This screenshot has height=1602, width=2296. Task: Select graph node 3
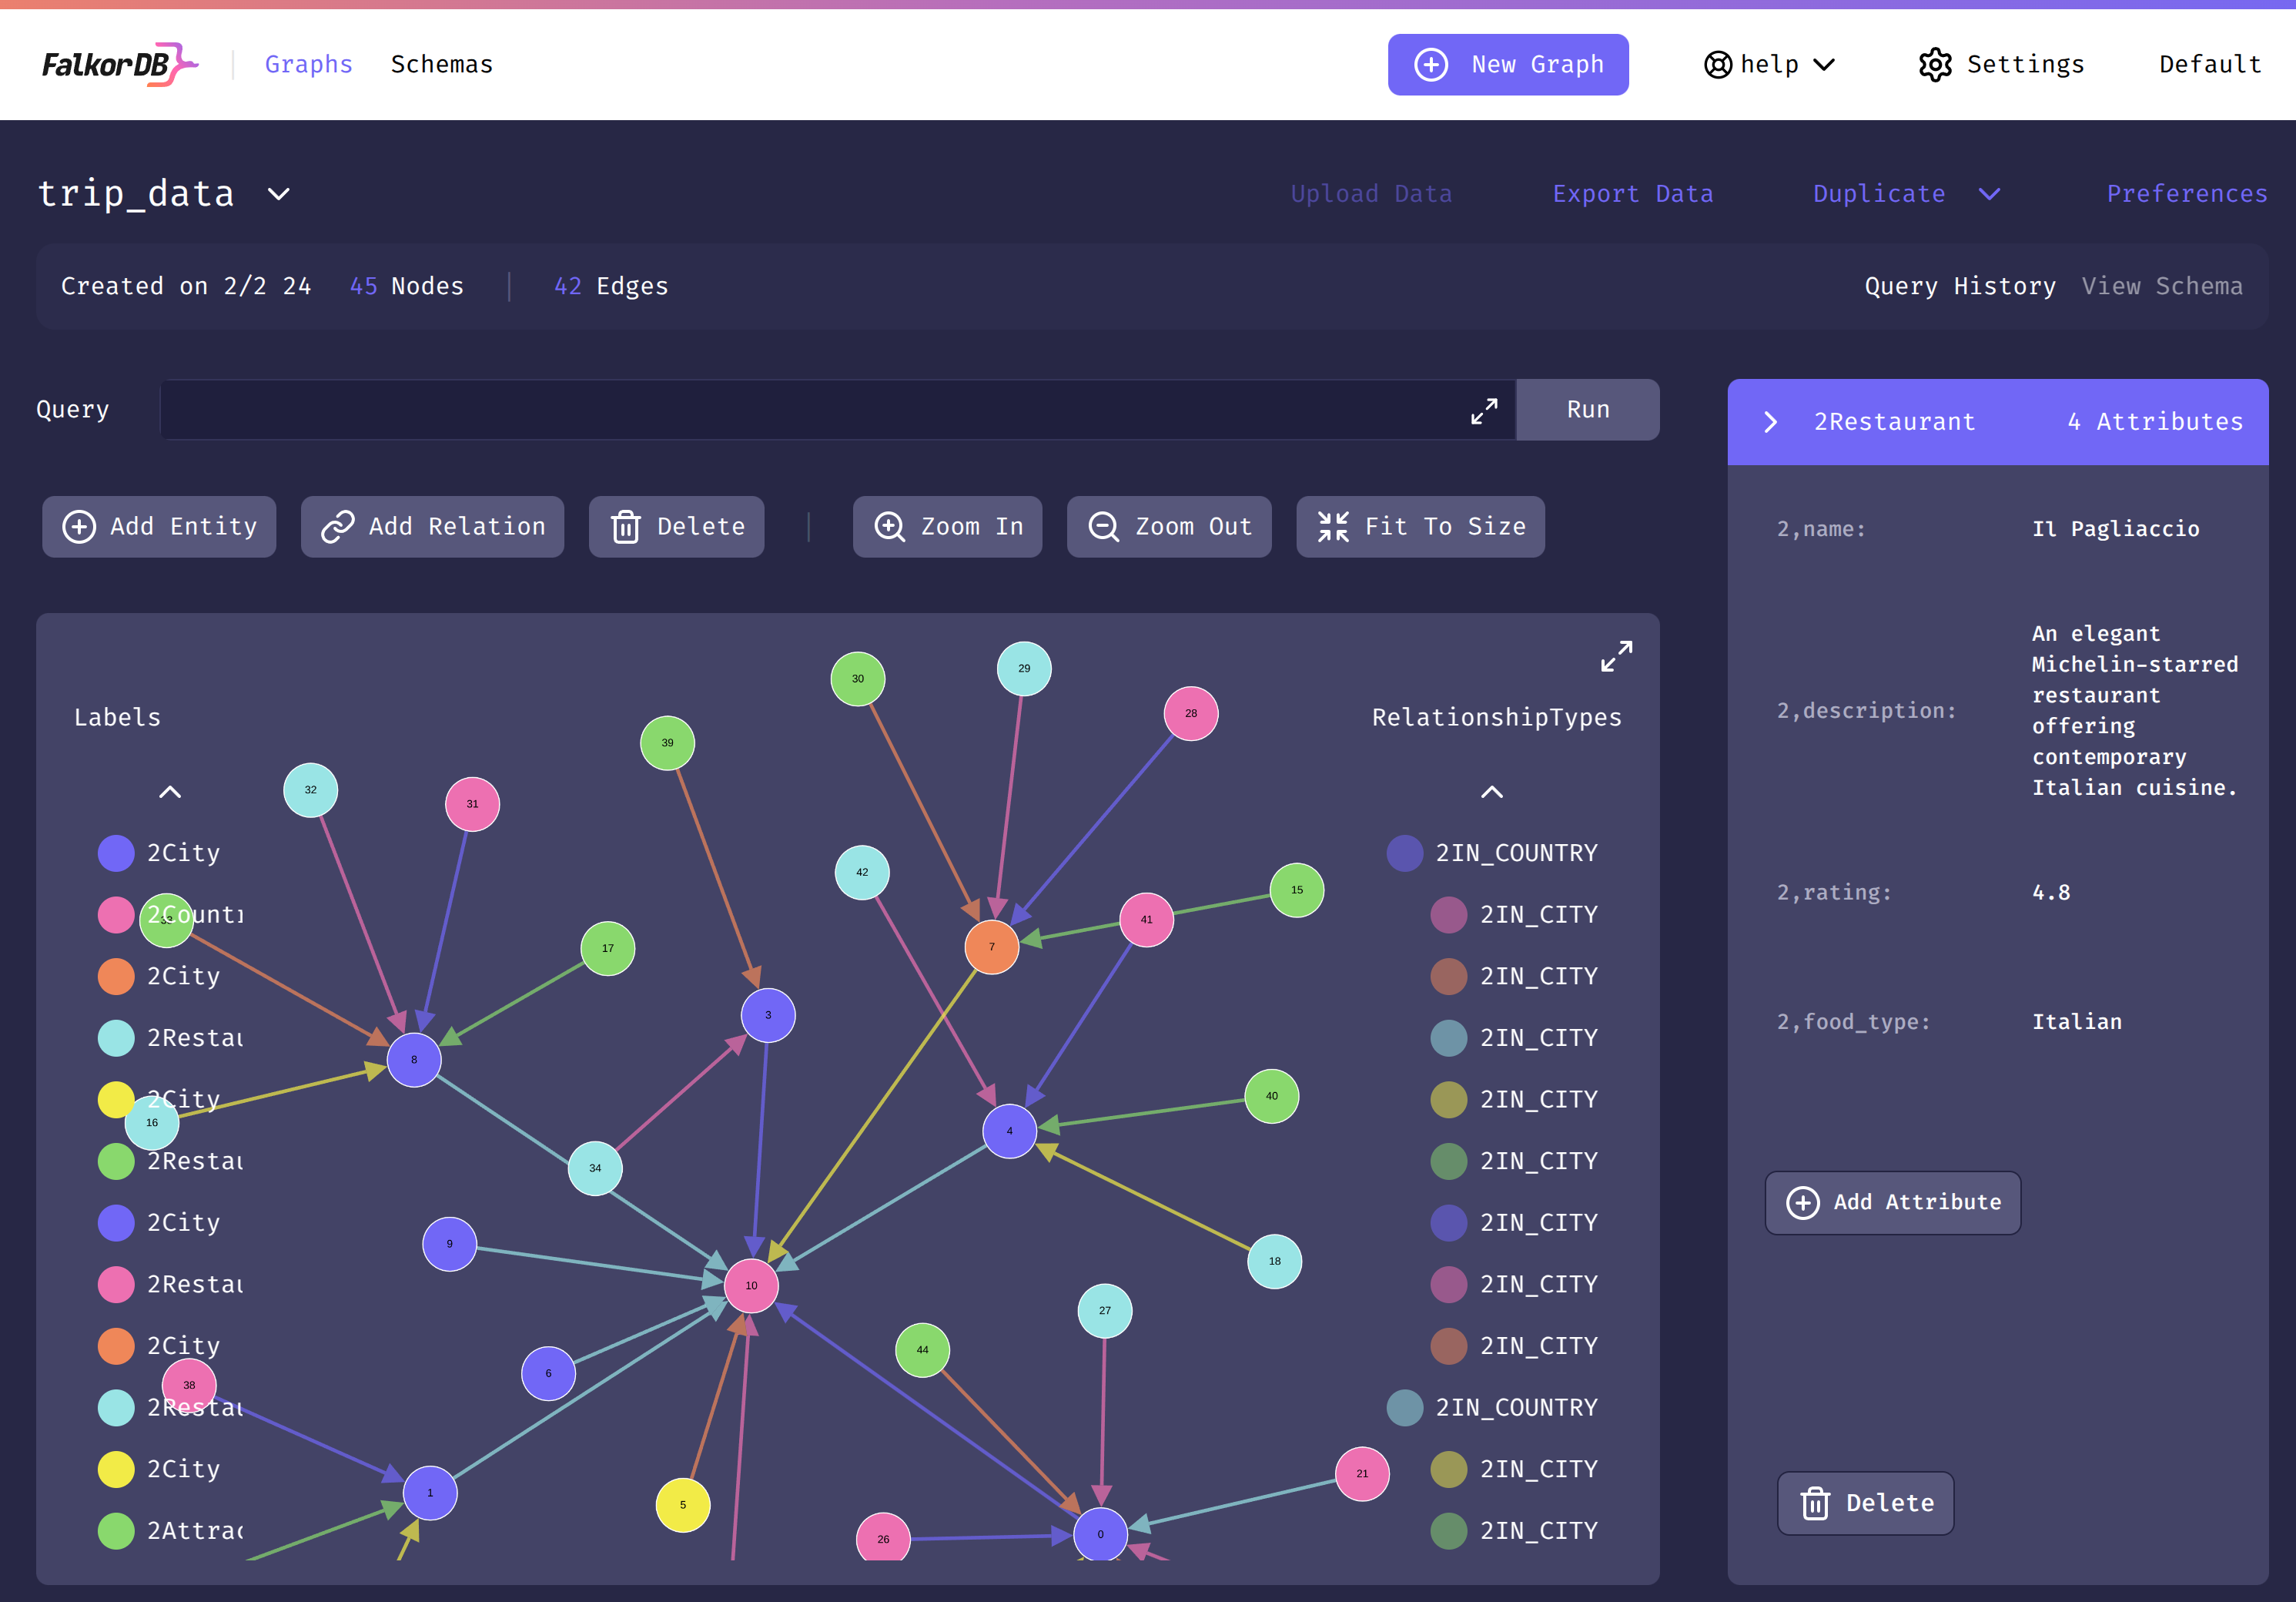768,1015
